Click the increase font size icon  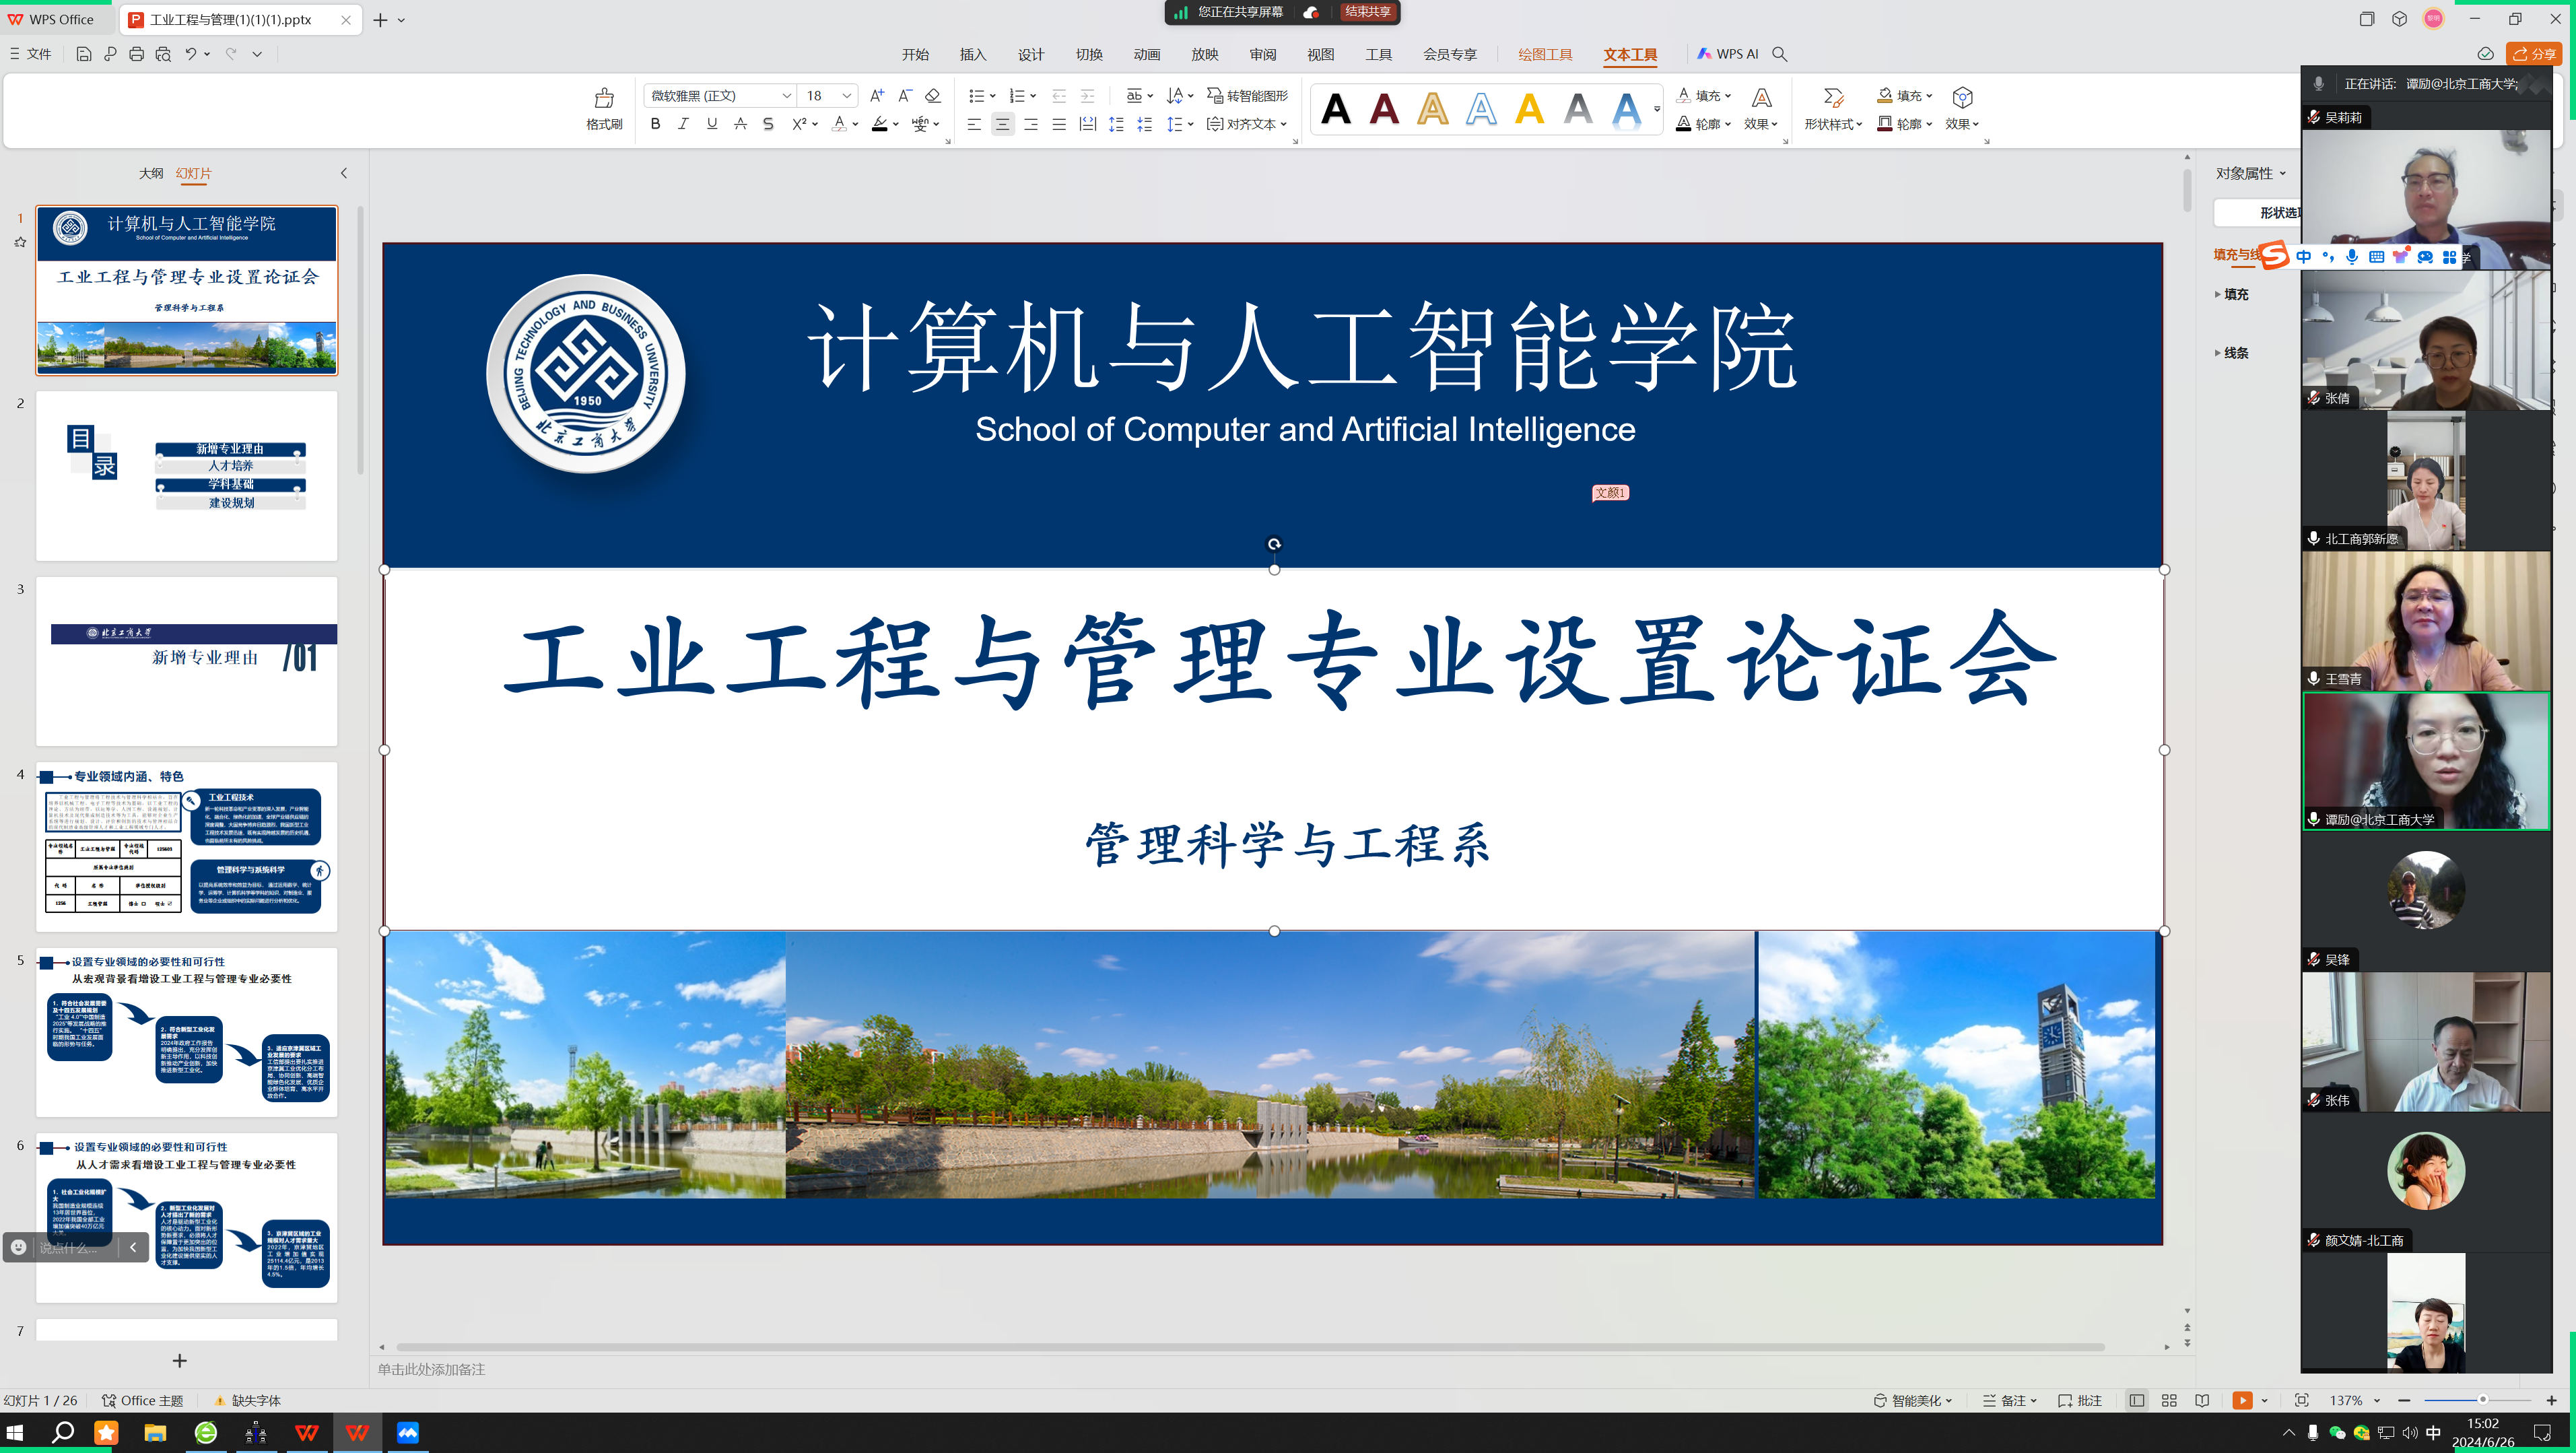point(876,96)
